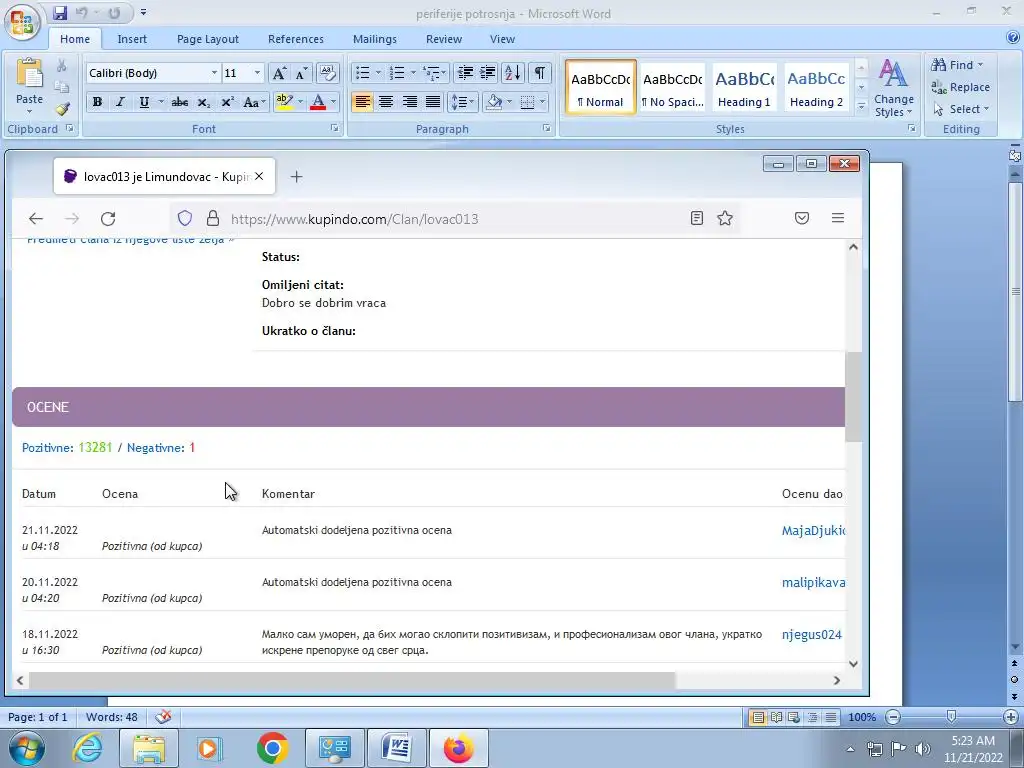Open the View tab
This screenshot has width=1024, height=768.
pos(502,39)
